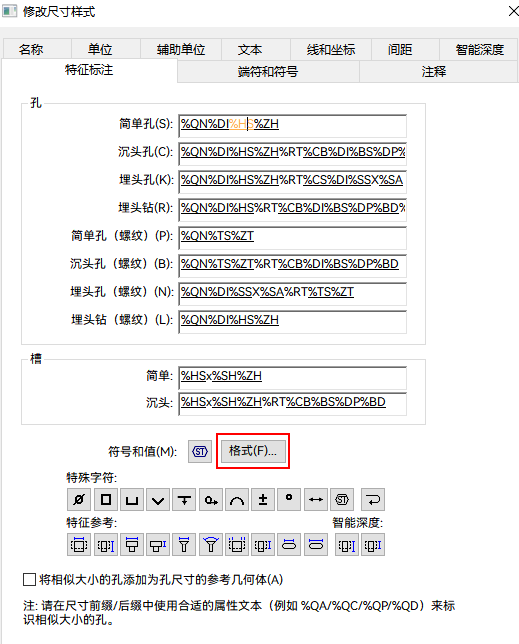This screenshot has width=519, height=644.
Task: Click the first 智能深度 icon
Action: 347,545
